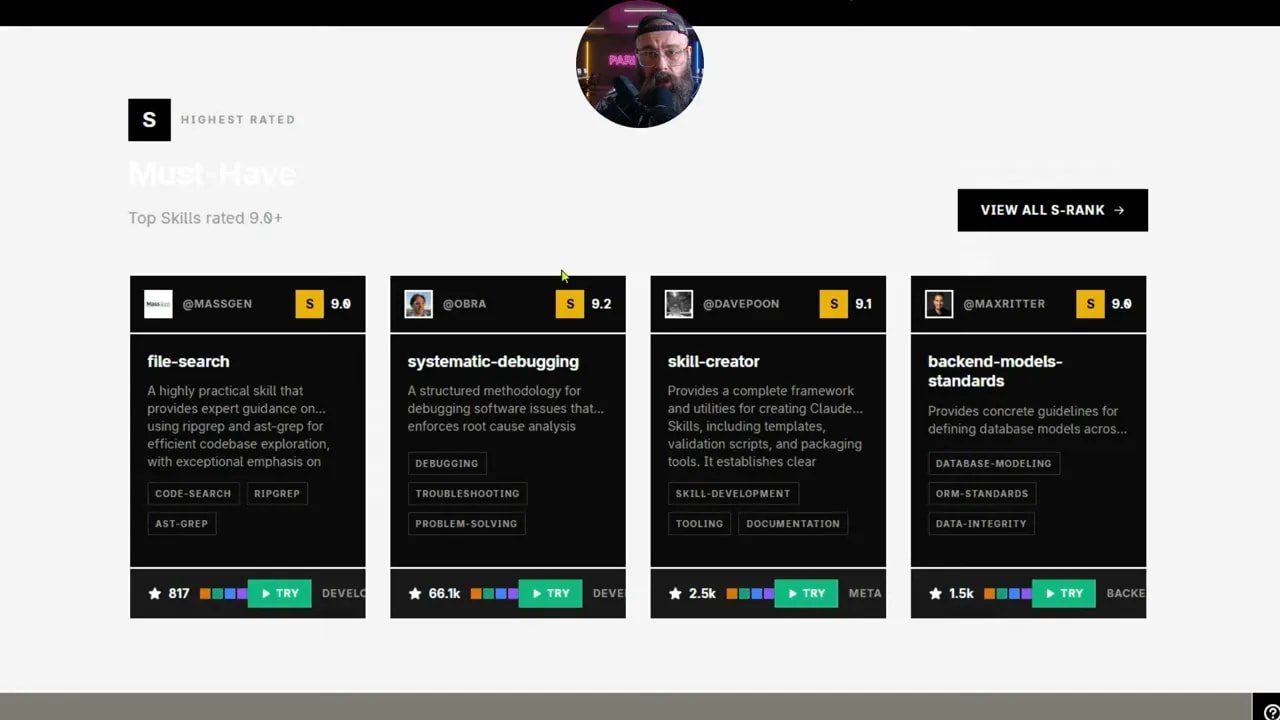Image resolution: width=1280 pixels, height=720 pixels.
Task: Open @OBRA's avatar icon
Action: [418, 303]
